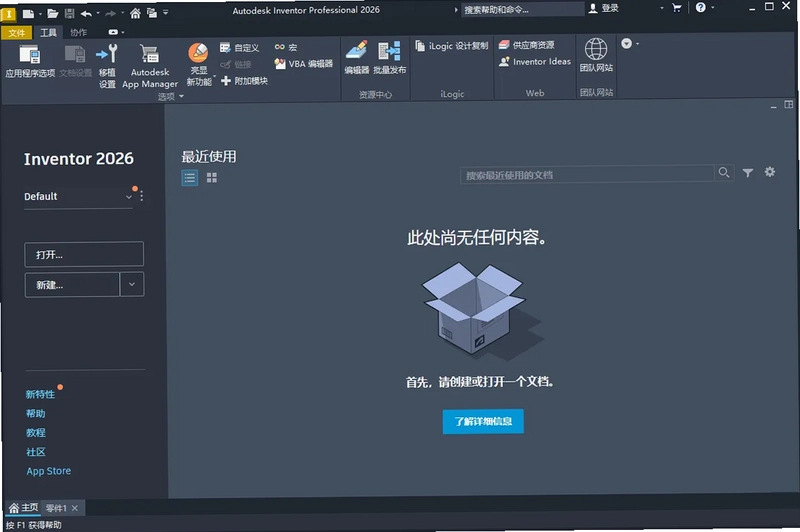Viewport: 800px width, 532px height.
Task: Open recent documents settings gear
Action: [769, 172]
